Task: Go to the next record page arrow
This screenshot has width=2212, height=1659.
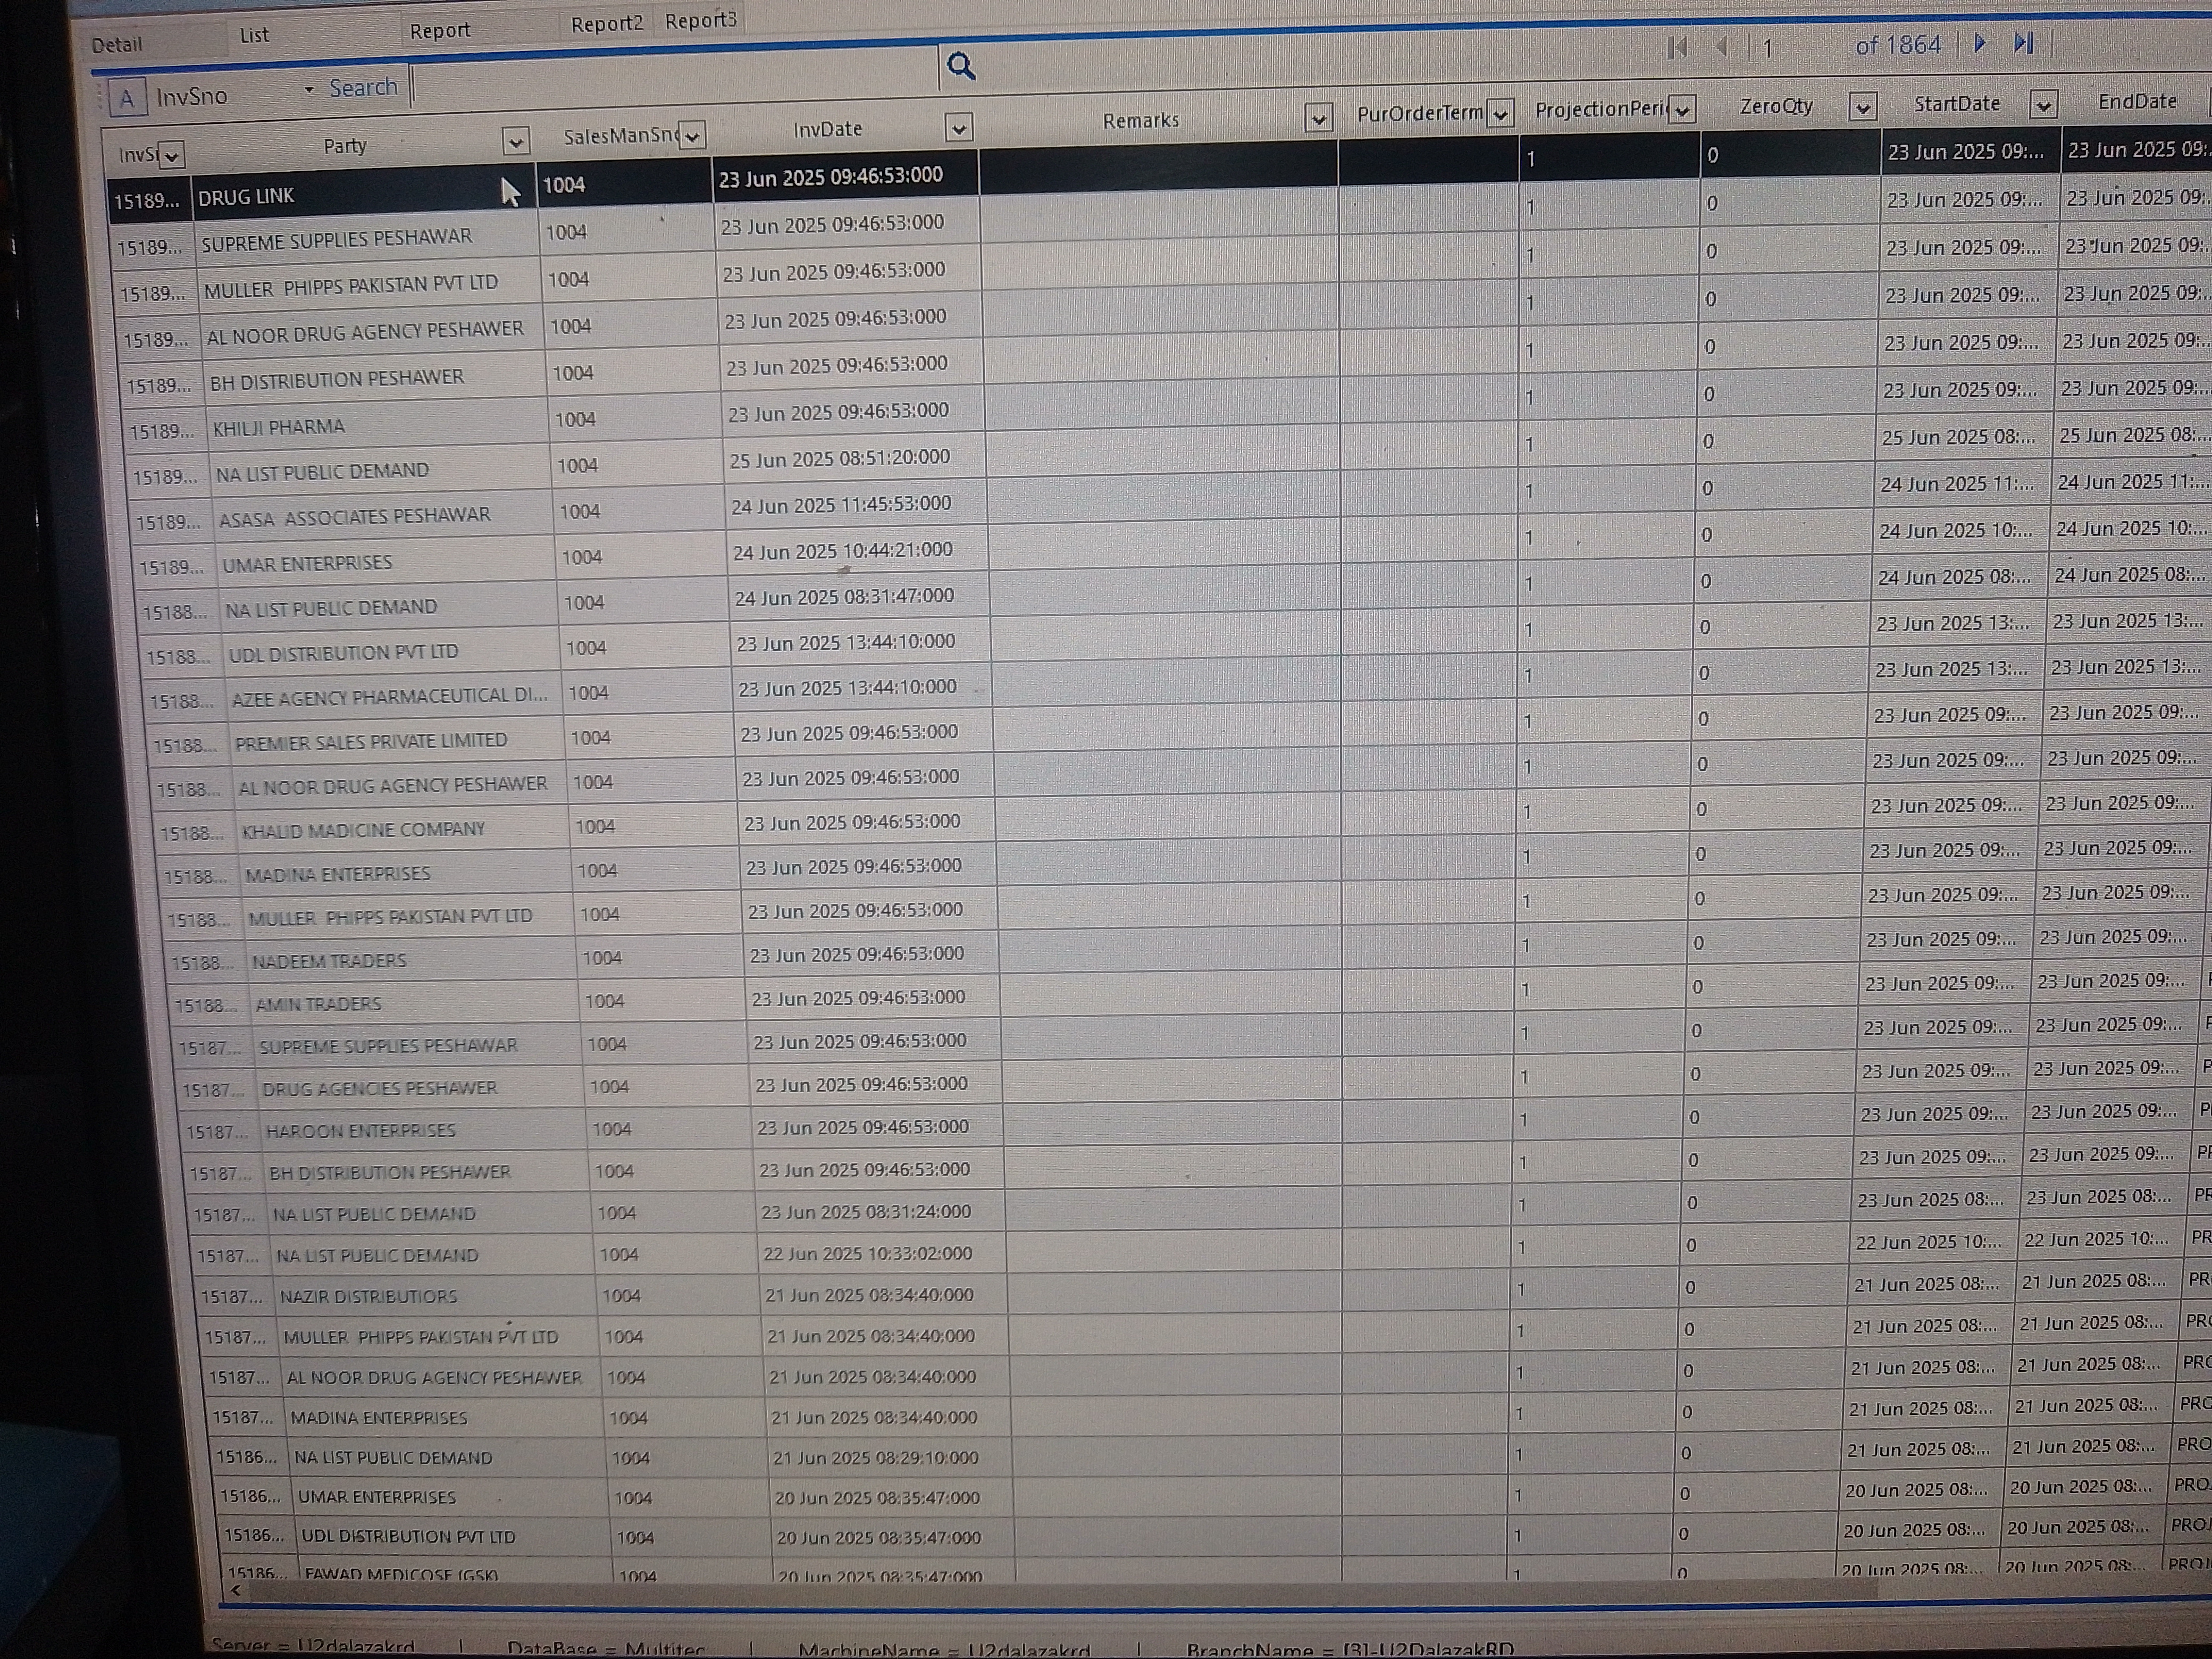Action: point(1979,43)
